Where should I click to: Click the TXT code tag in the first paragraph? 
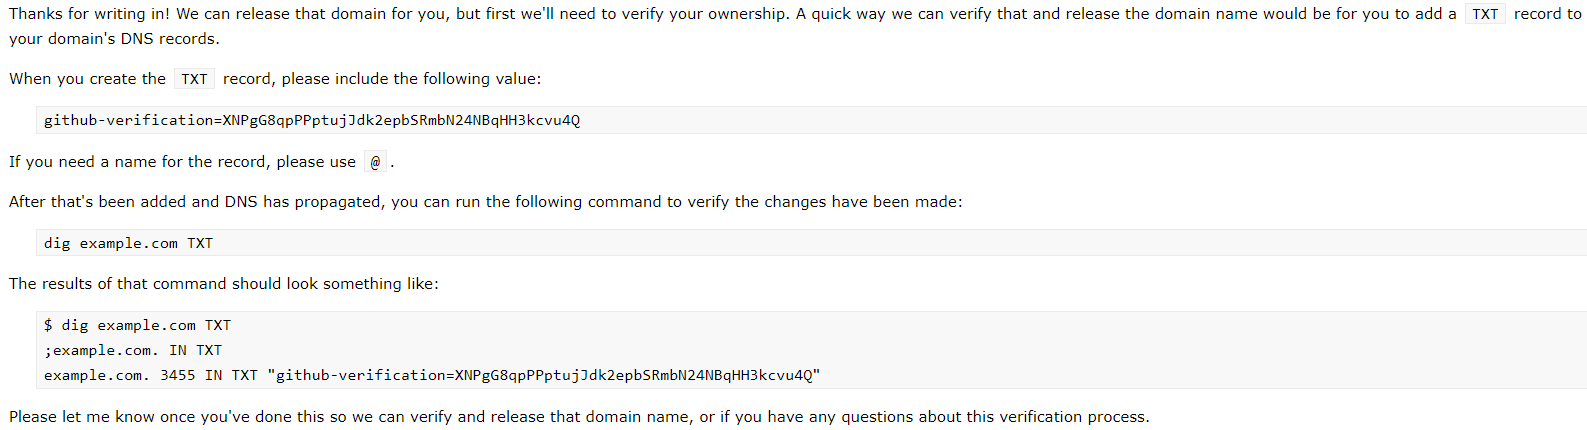[x=1485, y=14]
